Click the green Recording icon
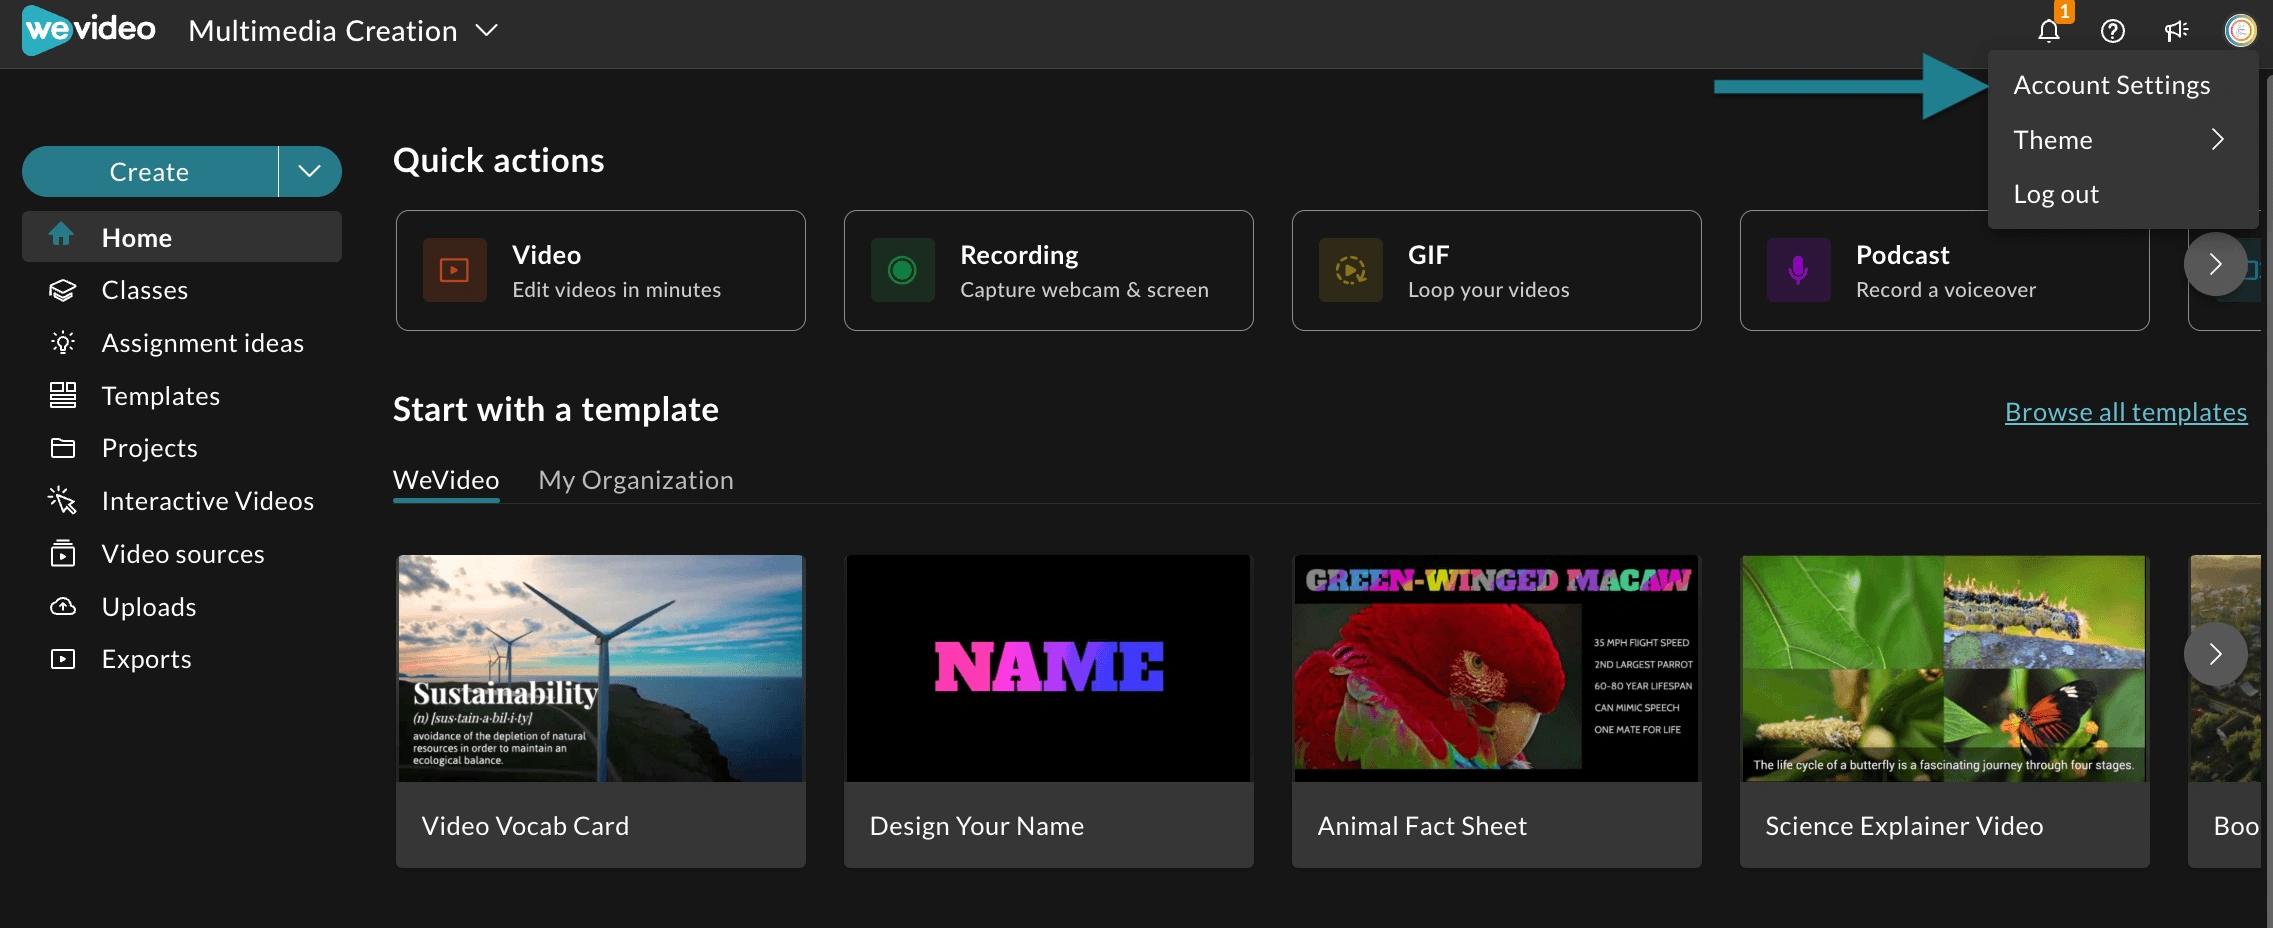This screenshot has height=928, width=2273. pyautogui.click(x=902, y=270)
